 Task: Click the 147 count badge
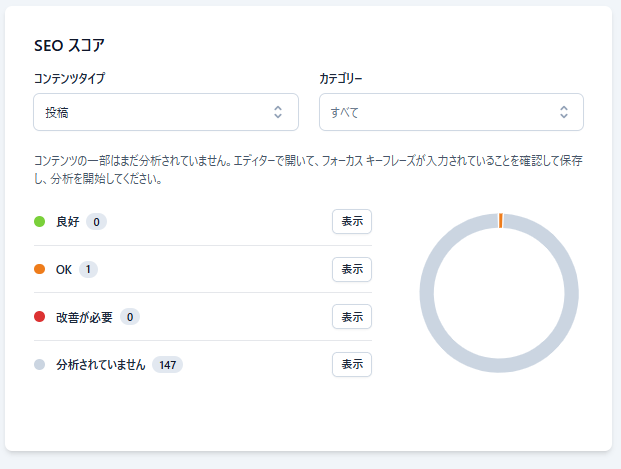pos(167,365)
